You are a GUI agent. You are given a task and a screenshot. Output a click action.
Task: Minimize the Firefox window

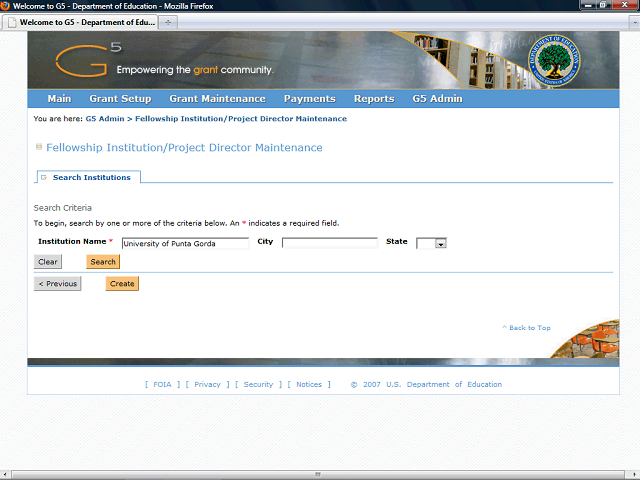pyautogui.click(x=588, y=5)
